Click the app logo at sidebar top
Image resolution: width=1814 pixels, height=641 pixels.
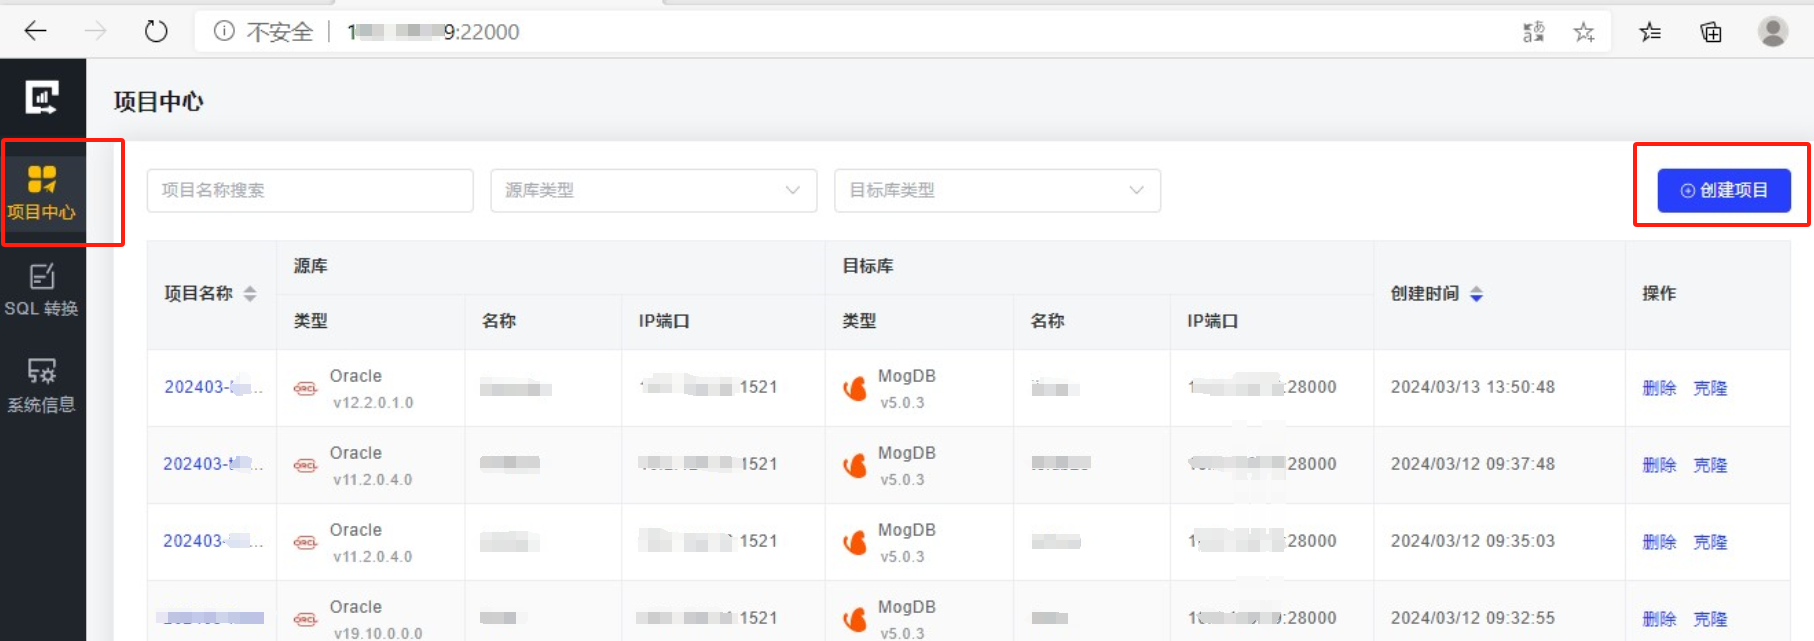pos(42,98)
